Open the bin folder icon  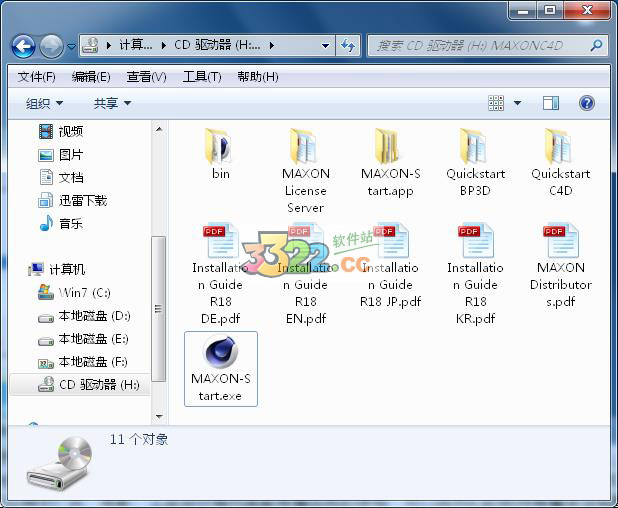(220, 147)
